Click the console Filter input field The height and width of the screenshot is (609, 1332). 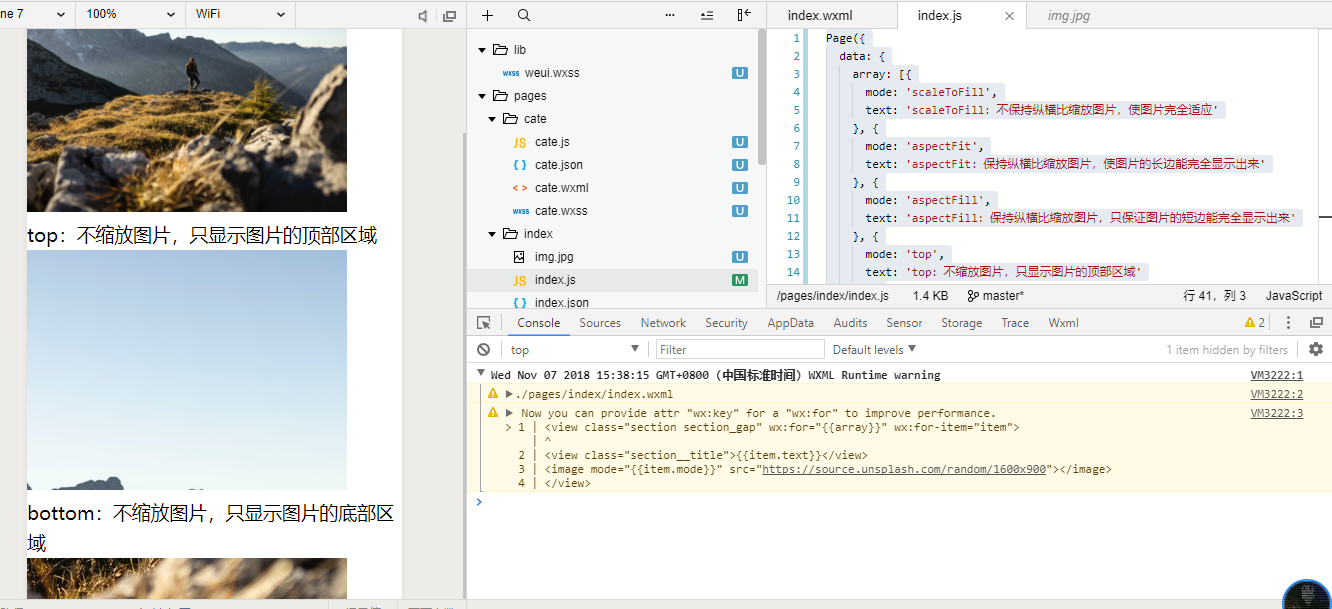click(740, 349)
